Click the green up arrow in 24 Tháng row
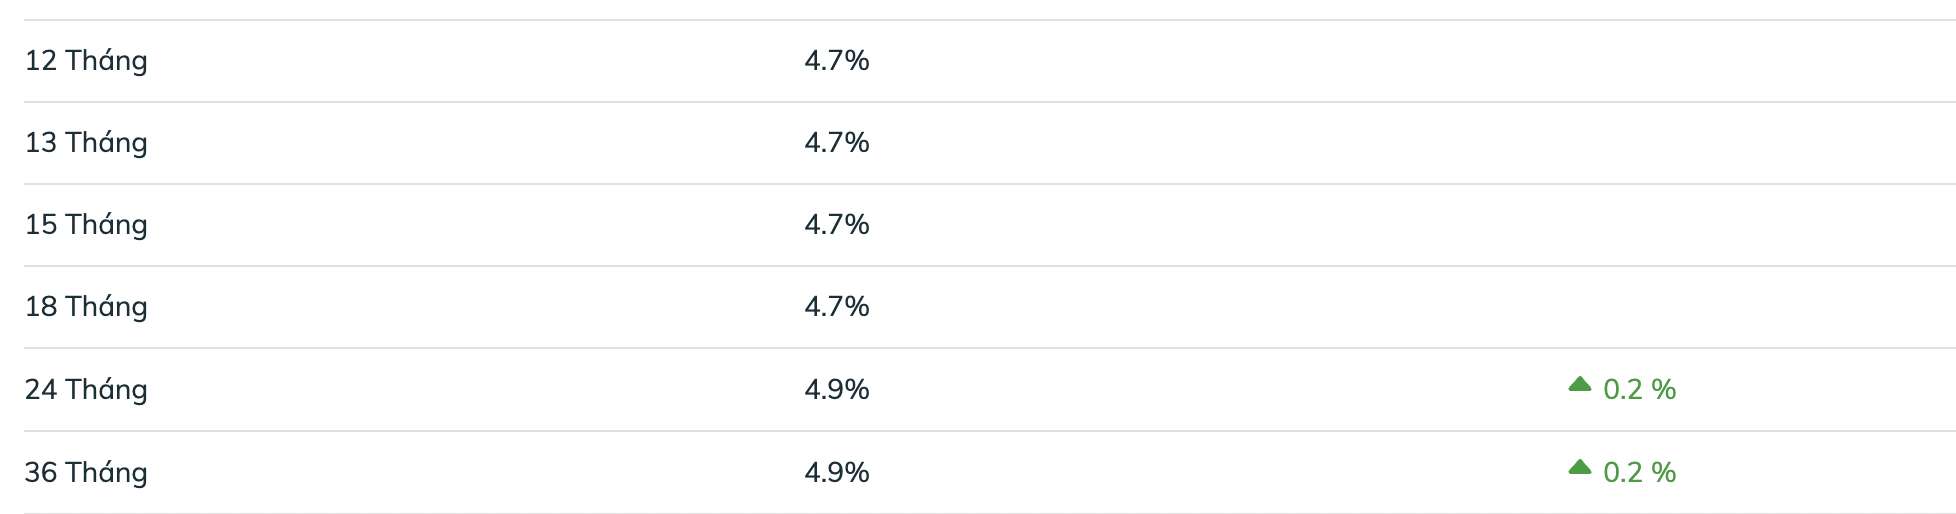The width and height of the screenshot is (1956, 514). pyautogui.click(x=1580, y=384)
